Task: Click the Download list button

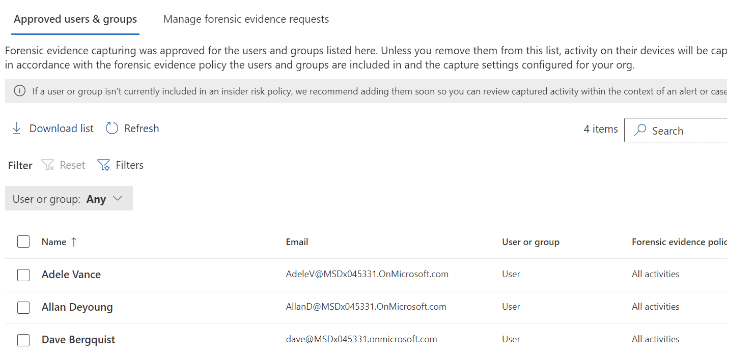Action: click(53, 128)
